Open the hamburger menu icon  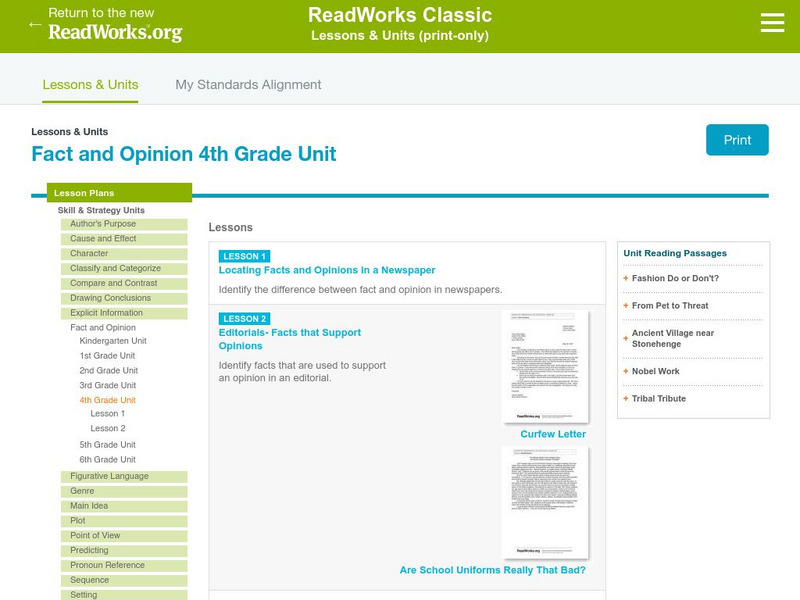tap(772, 23)
